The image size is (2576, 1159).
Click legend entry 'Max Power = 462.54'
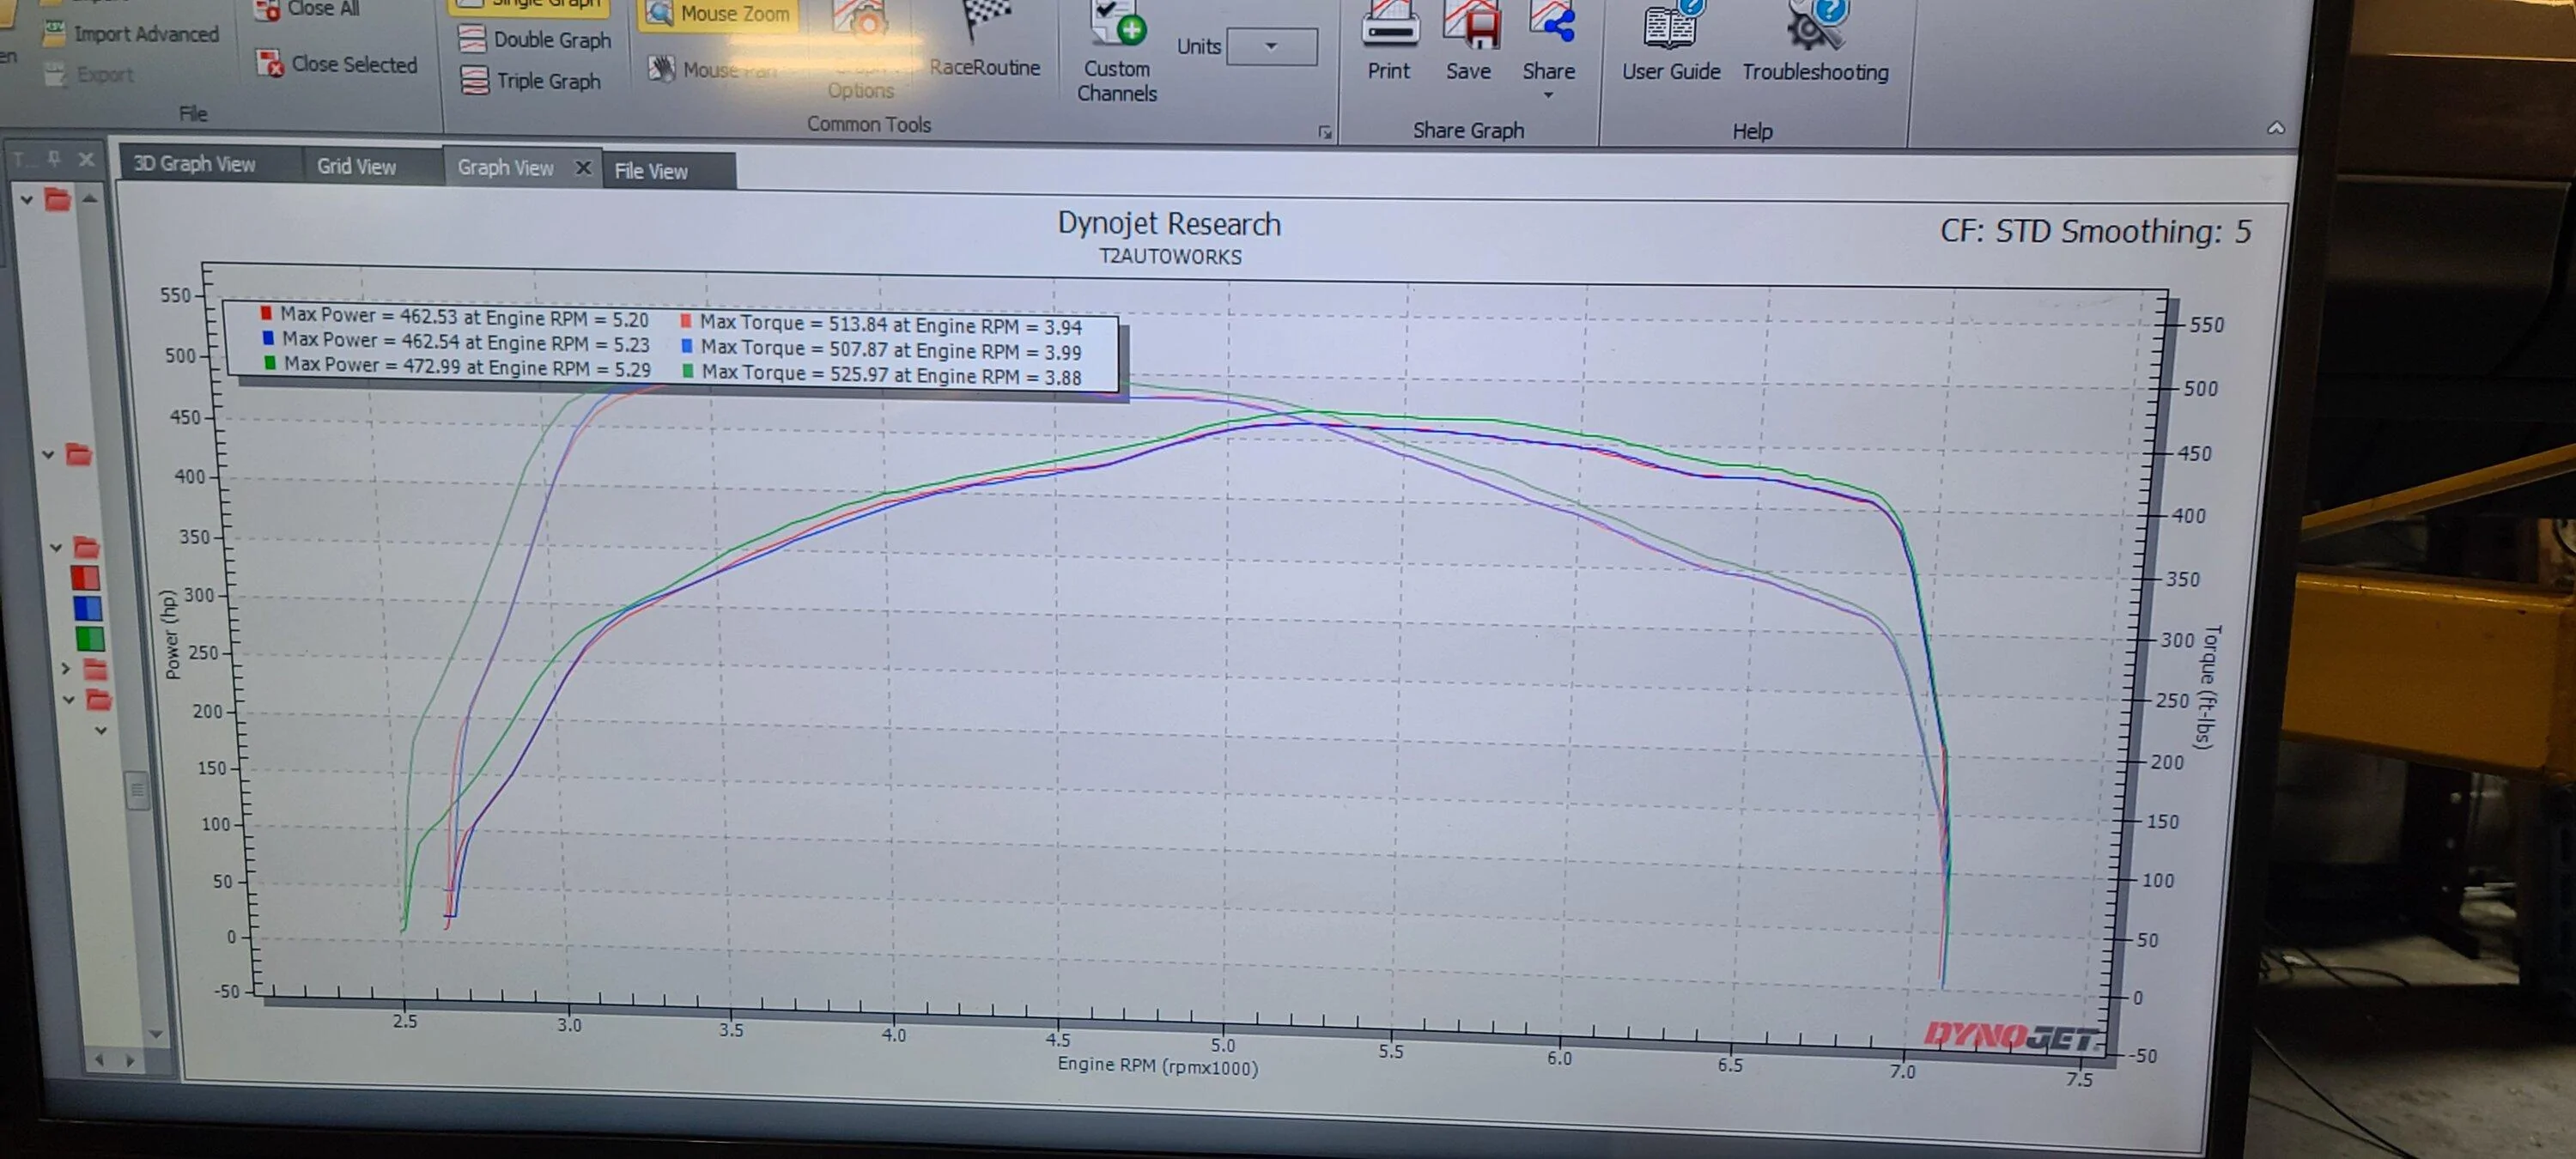pos(456,341)
